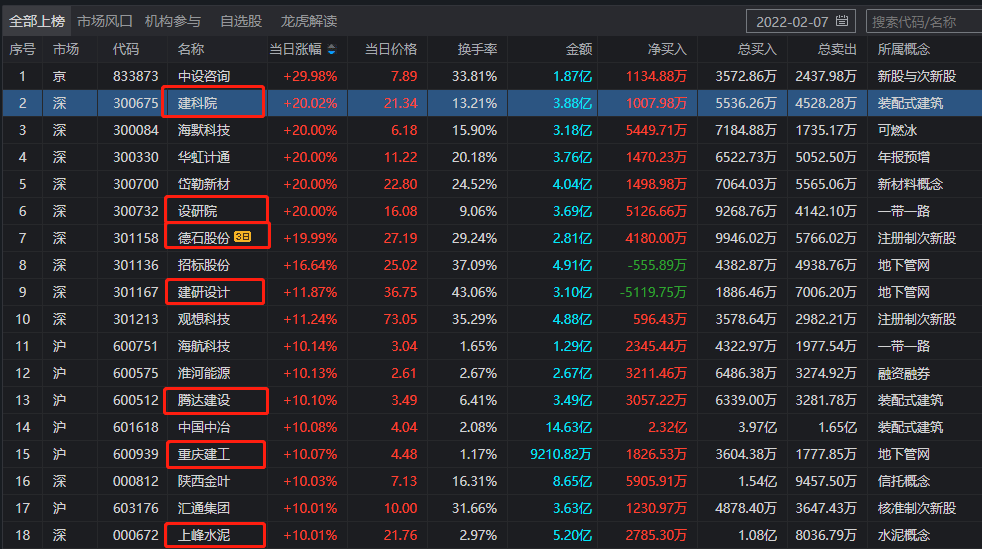Click net buy value 2.32亿
The image size is (982, 549).
[667, 427]
